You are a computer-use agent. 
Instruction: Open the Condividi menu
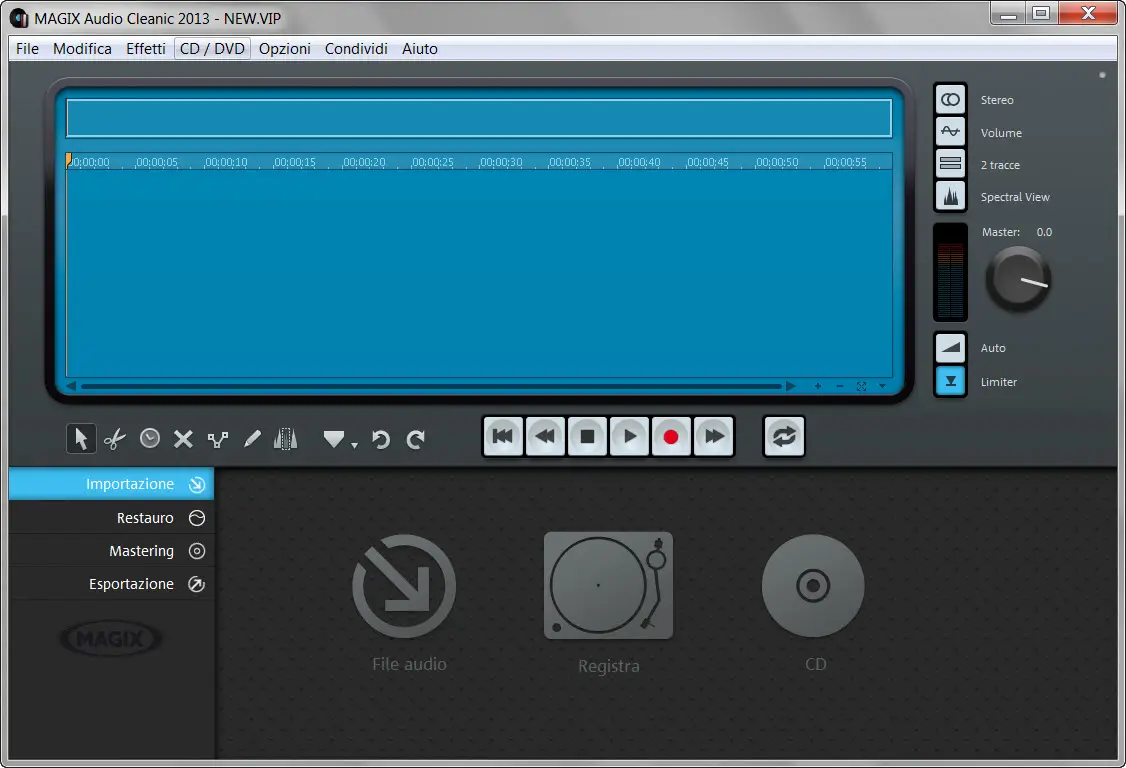(x=356, y=49)
